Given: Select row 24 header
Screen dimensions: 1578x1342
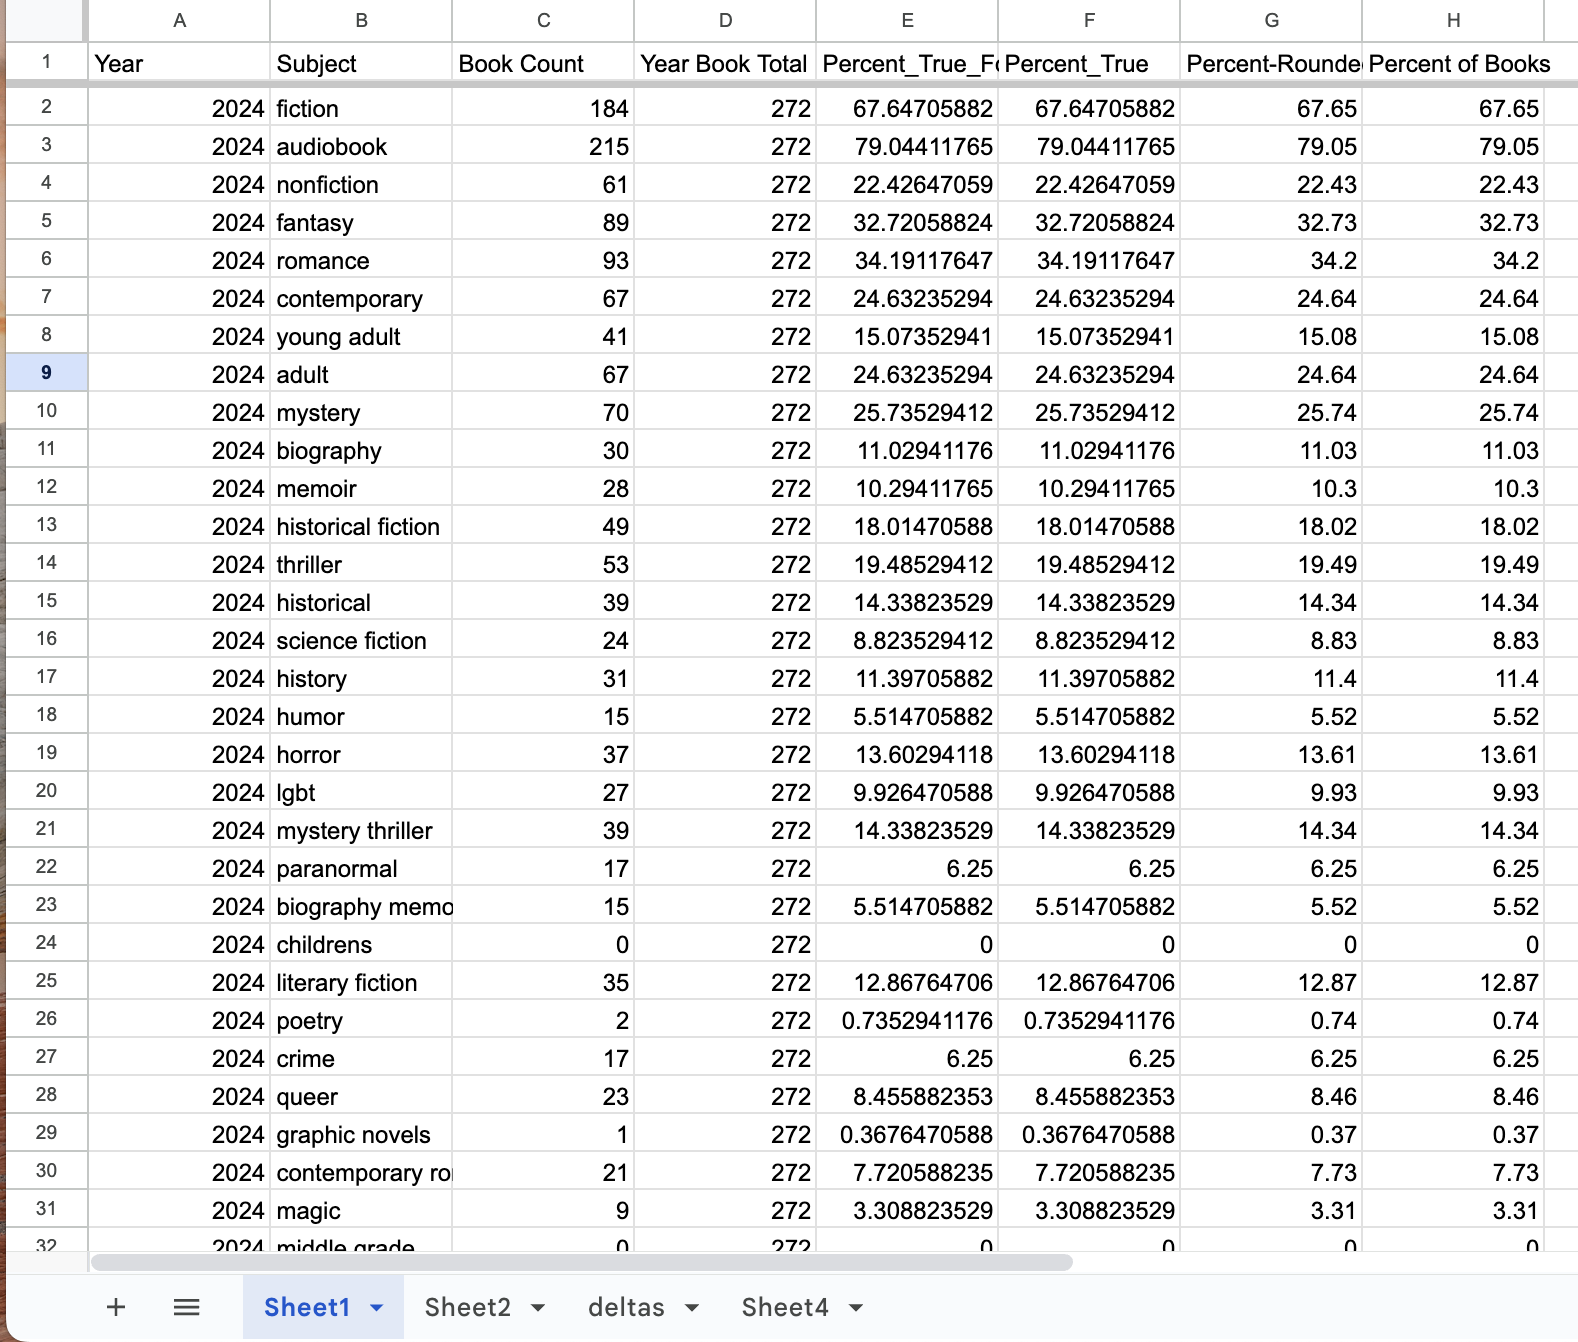Looking at the screenshot, I should coord(46,943).
